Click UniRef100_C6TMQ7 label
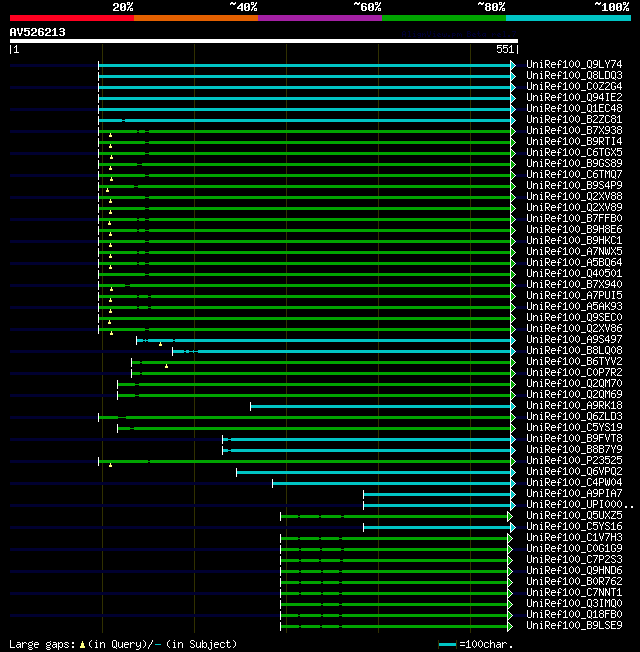 [x=574, y=175]
